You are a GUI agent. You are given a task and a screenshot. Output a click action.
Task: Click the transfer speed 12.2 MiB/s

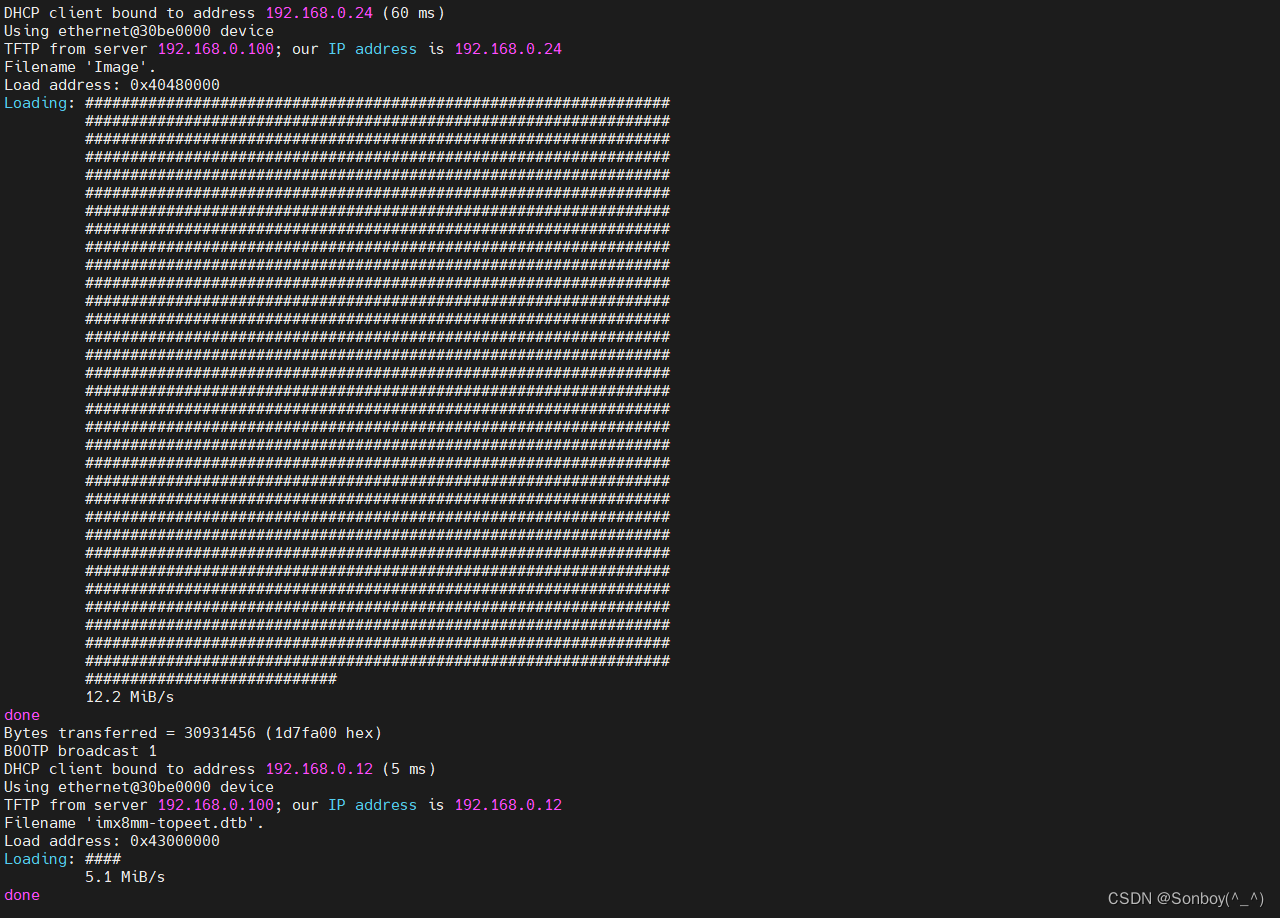click(x=128, y=696)
